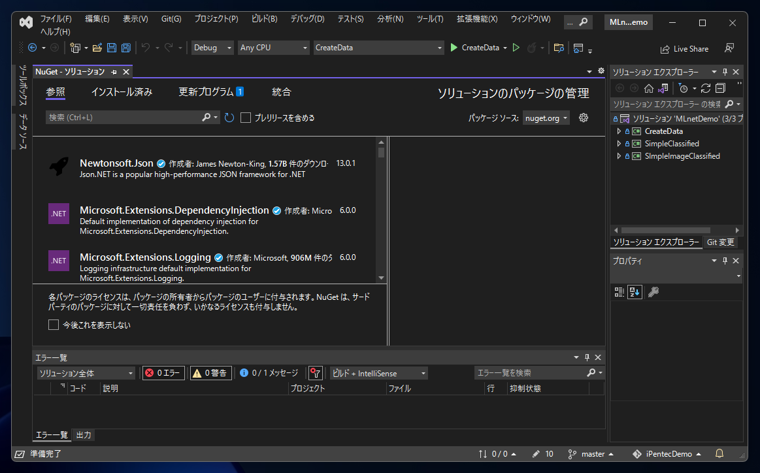Switch to the Git Changes tab

coord(720,242)
